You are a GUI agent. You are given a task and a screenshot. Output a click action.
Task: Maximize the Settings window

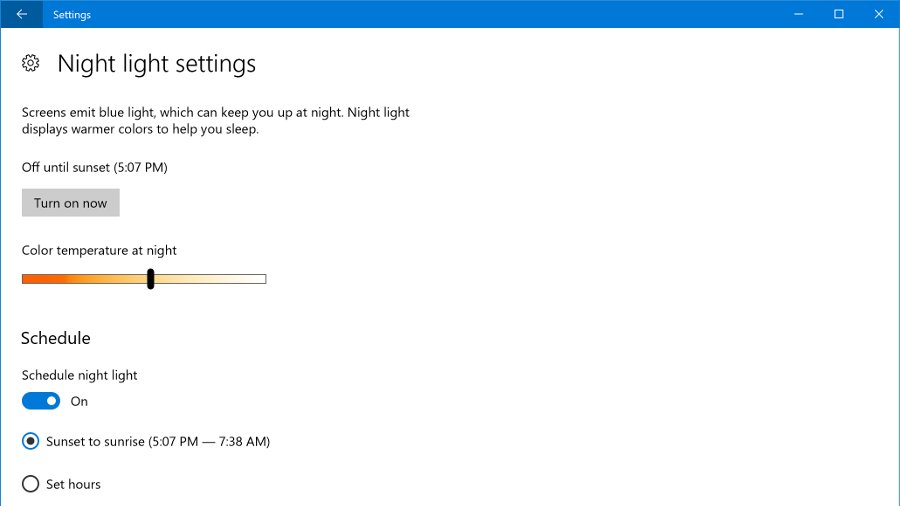[839, 14]
